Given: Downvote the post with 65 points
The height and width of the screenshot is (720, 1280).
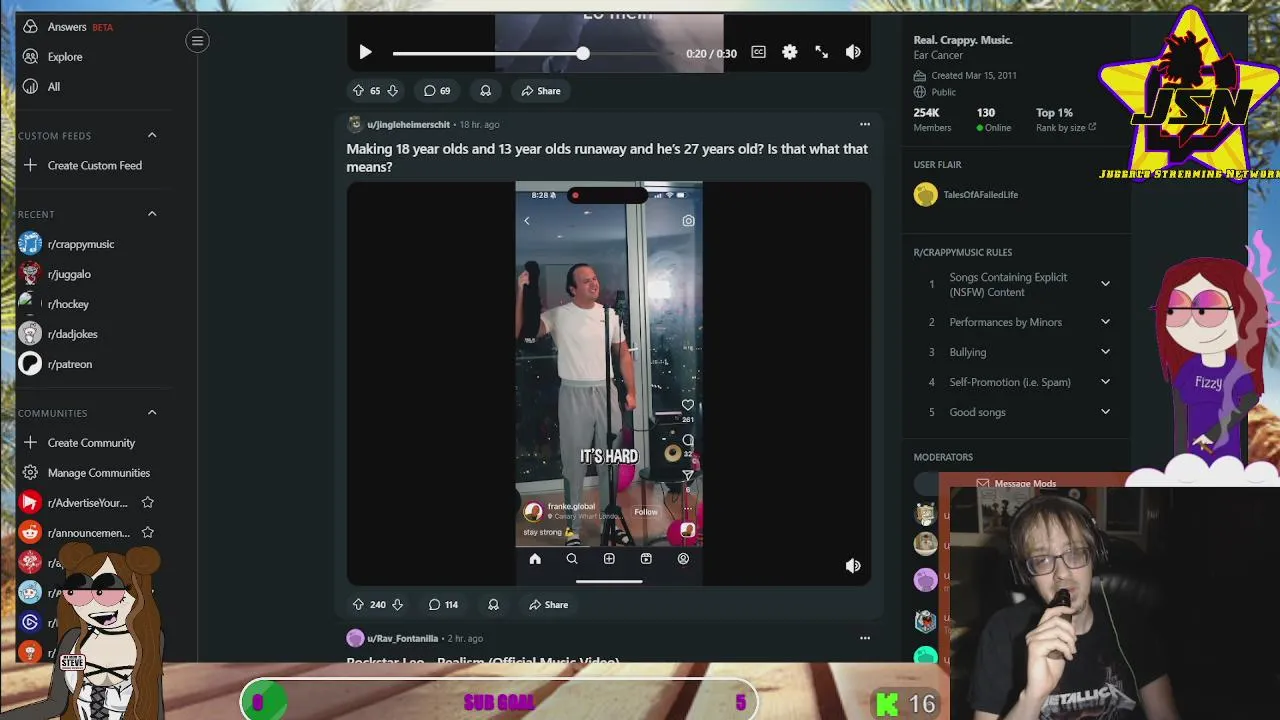Looking at the screenshot, I should [x=392, y=91].
